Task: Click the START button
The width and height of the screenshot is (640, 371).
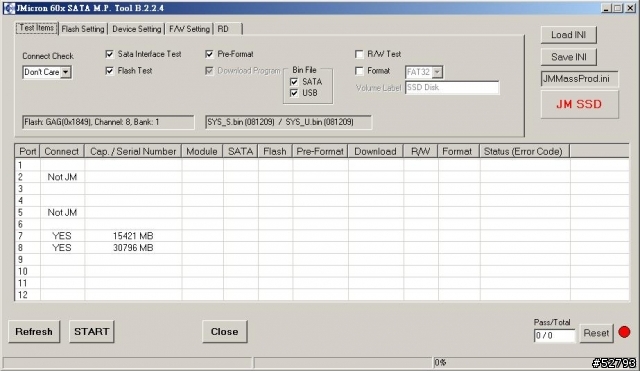Action: (x=91, y=331)
